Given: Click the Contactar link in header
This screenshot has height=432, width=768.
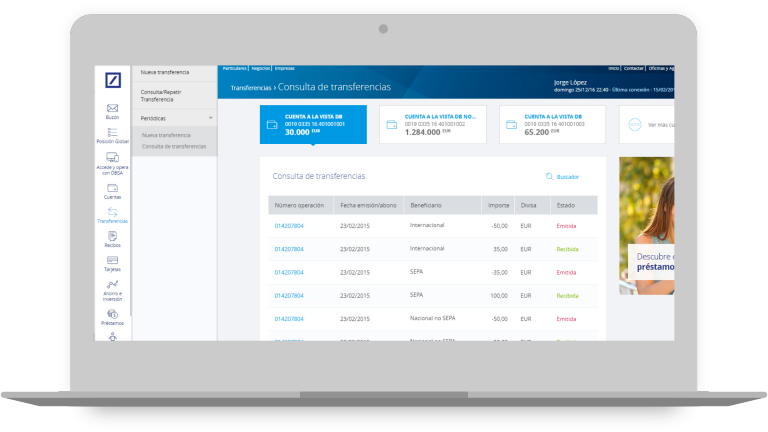Looking at the screenshot, I should (x=634, y=68).
